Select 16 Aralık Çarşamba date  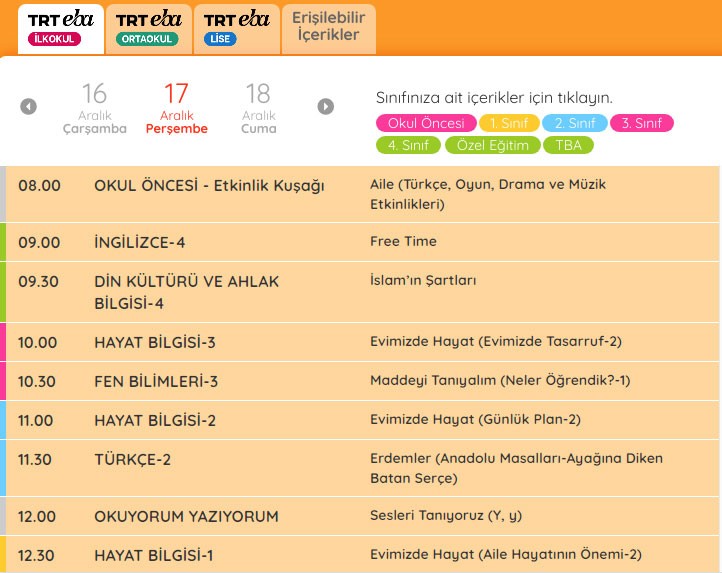(x=95, y=108)
